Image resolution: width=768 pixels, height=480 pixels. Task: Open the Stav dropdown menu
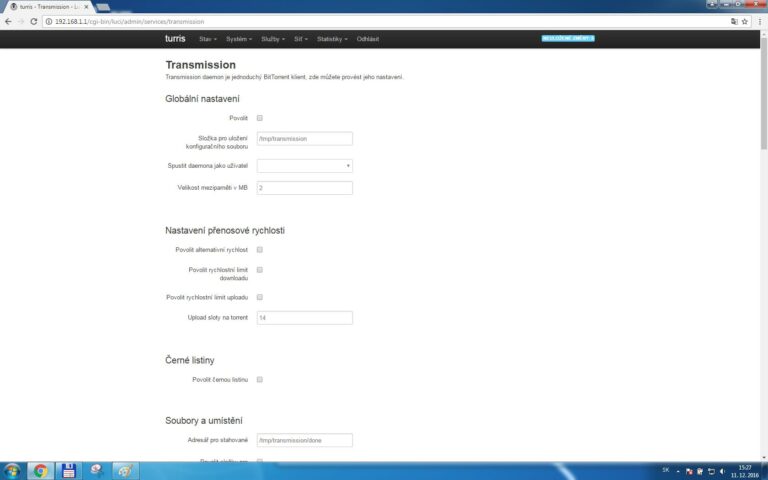click(x=208, y=39)
